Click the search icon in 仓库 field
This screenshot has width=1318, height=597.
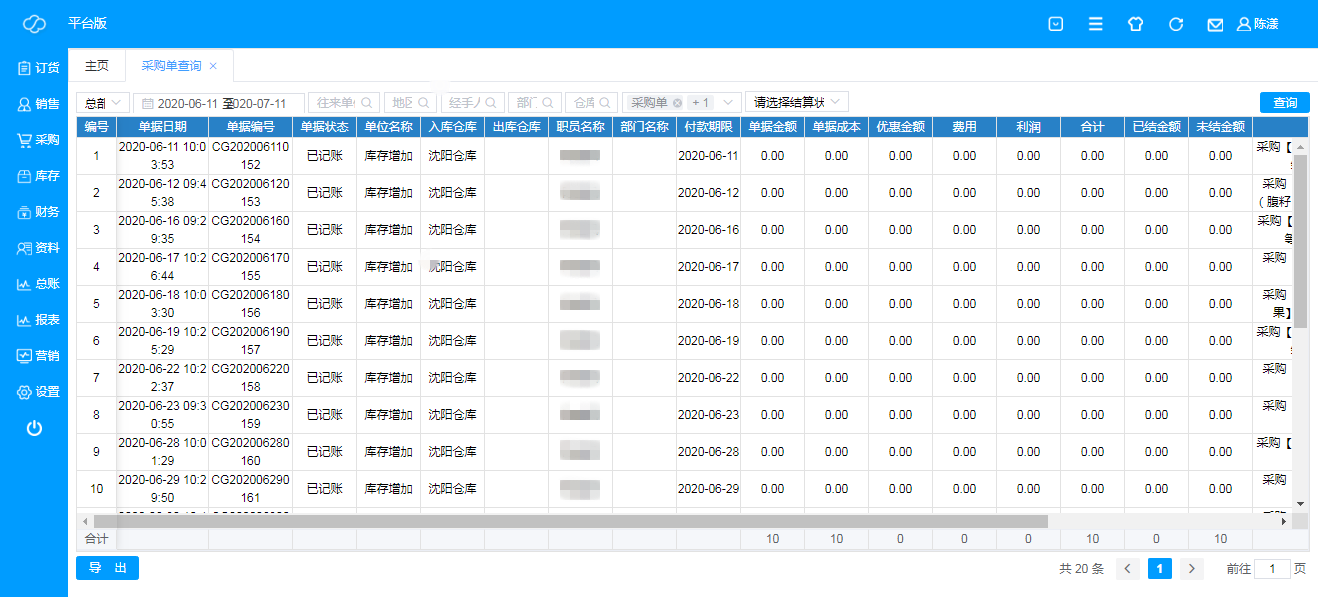pyautogui.click(x=605, y=103)
